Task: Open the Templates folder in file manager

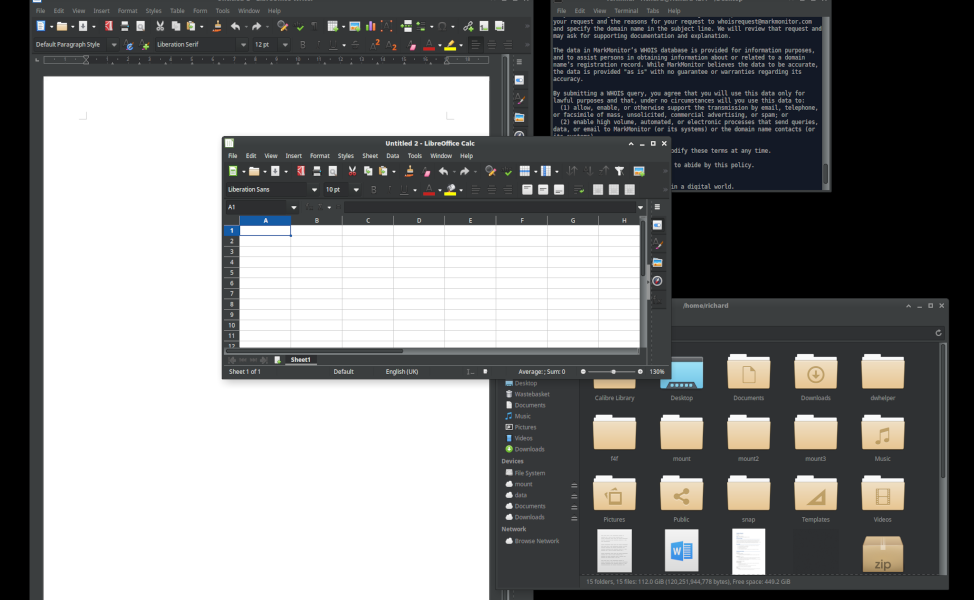Action: click(x=816, y=500)
